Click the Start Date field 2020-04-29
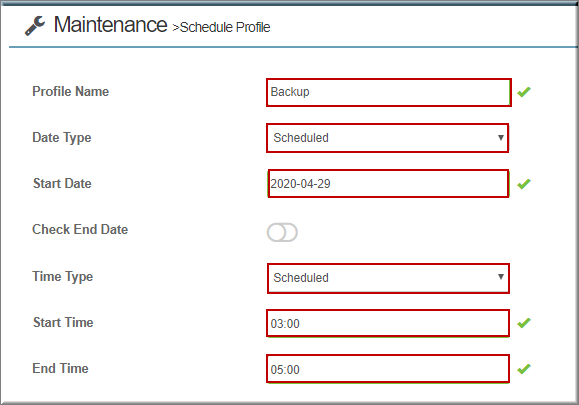The image size is (579, 405). coord(388,183)
